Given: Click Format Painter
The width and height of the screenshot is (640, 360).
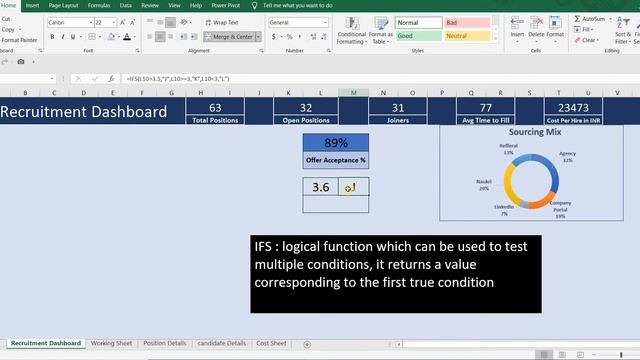Looking at the screenshot, I should click(19, 40).
